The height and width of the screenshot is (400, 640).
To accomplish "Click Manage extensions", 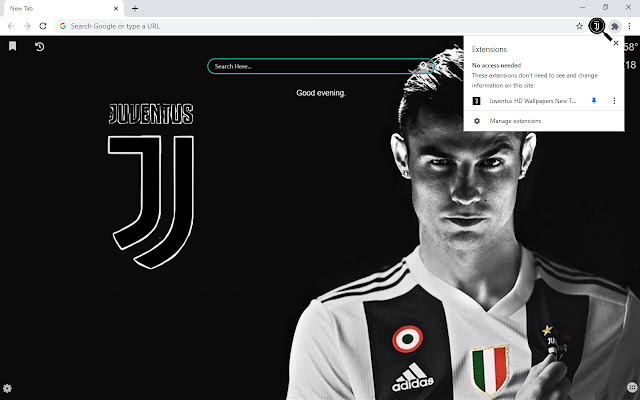I will point(515,121).
